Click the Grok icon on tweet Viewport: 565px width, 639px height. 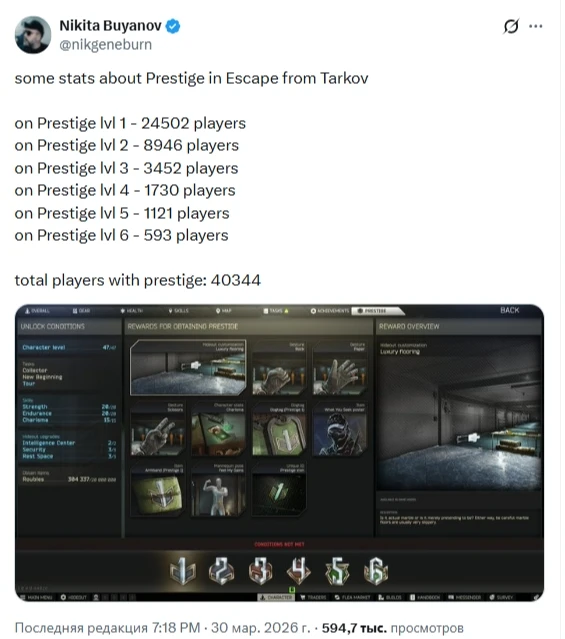[511, 26]
